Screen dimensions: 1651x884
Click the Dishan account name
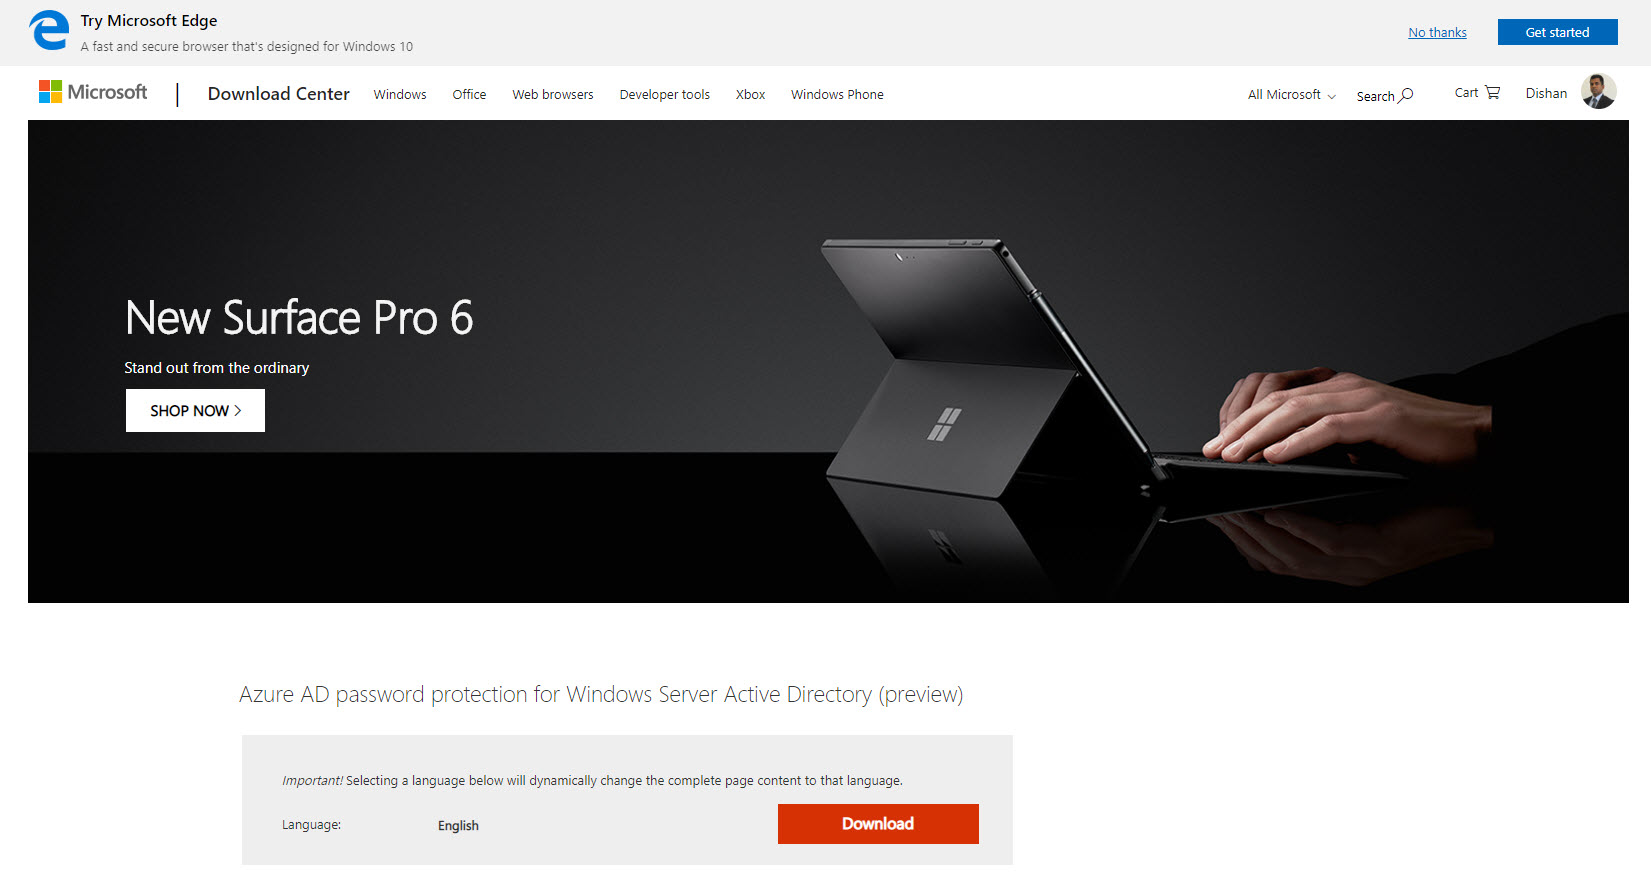coord(1546,93)
